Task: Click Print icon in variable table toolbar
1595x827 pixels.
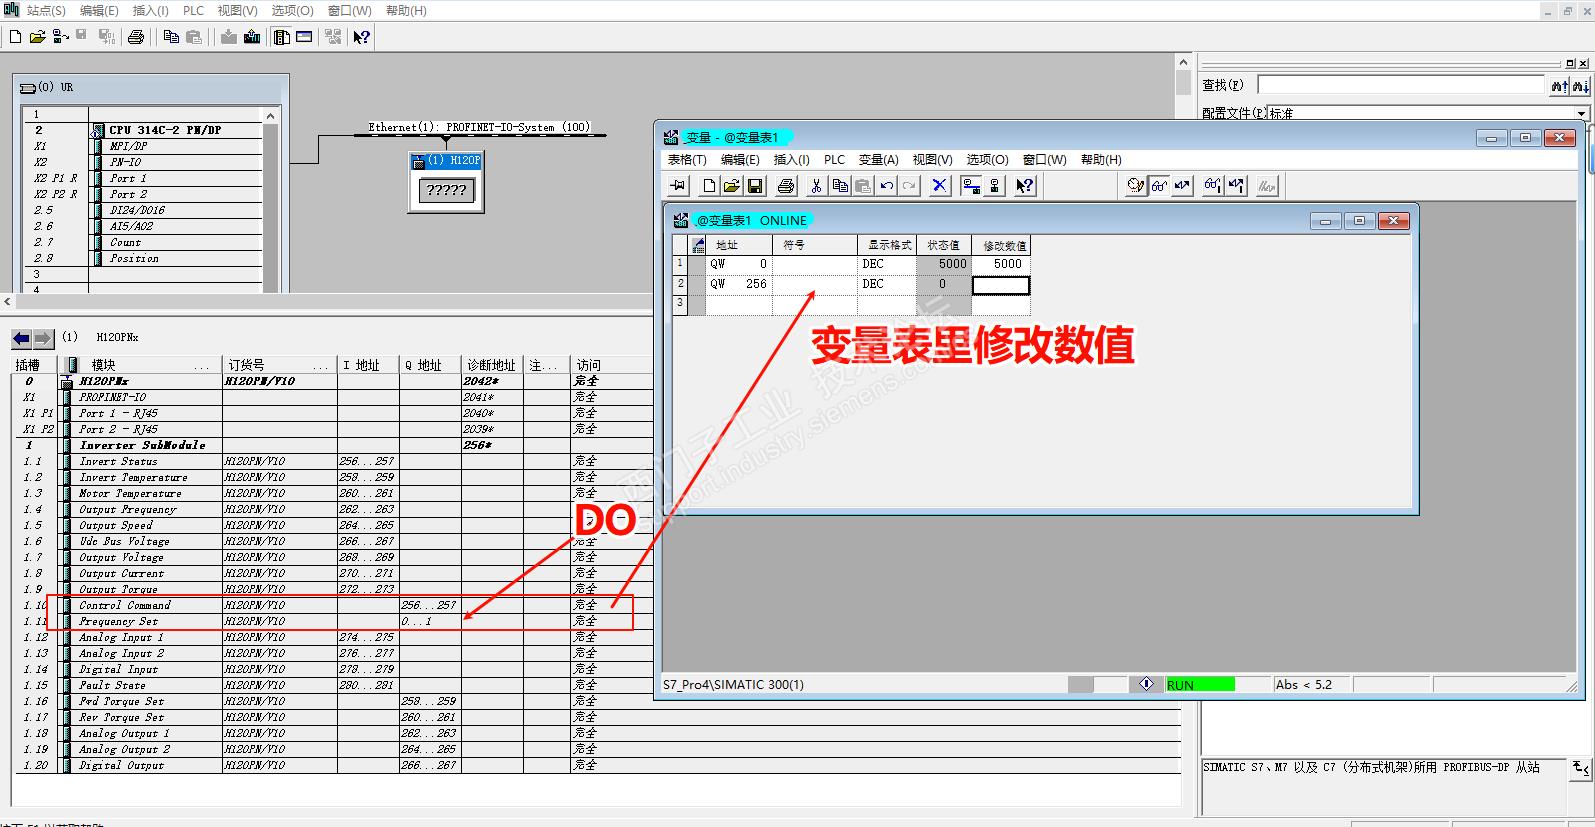Action: coord(786,185)
